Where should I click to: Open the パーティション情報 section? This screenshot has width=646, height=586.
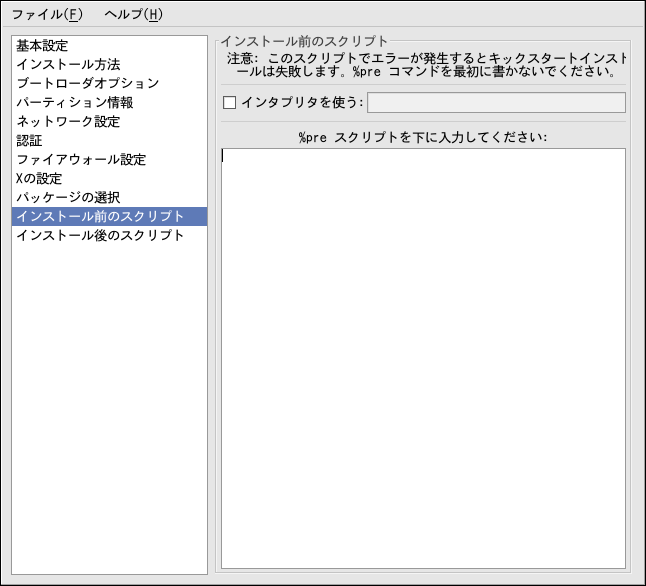coord(74,103)
